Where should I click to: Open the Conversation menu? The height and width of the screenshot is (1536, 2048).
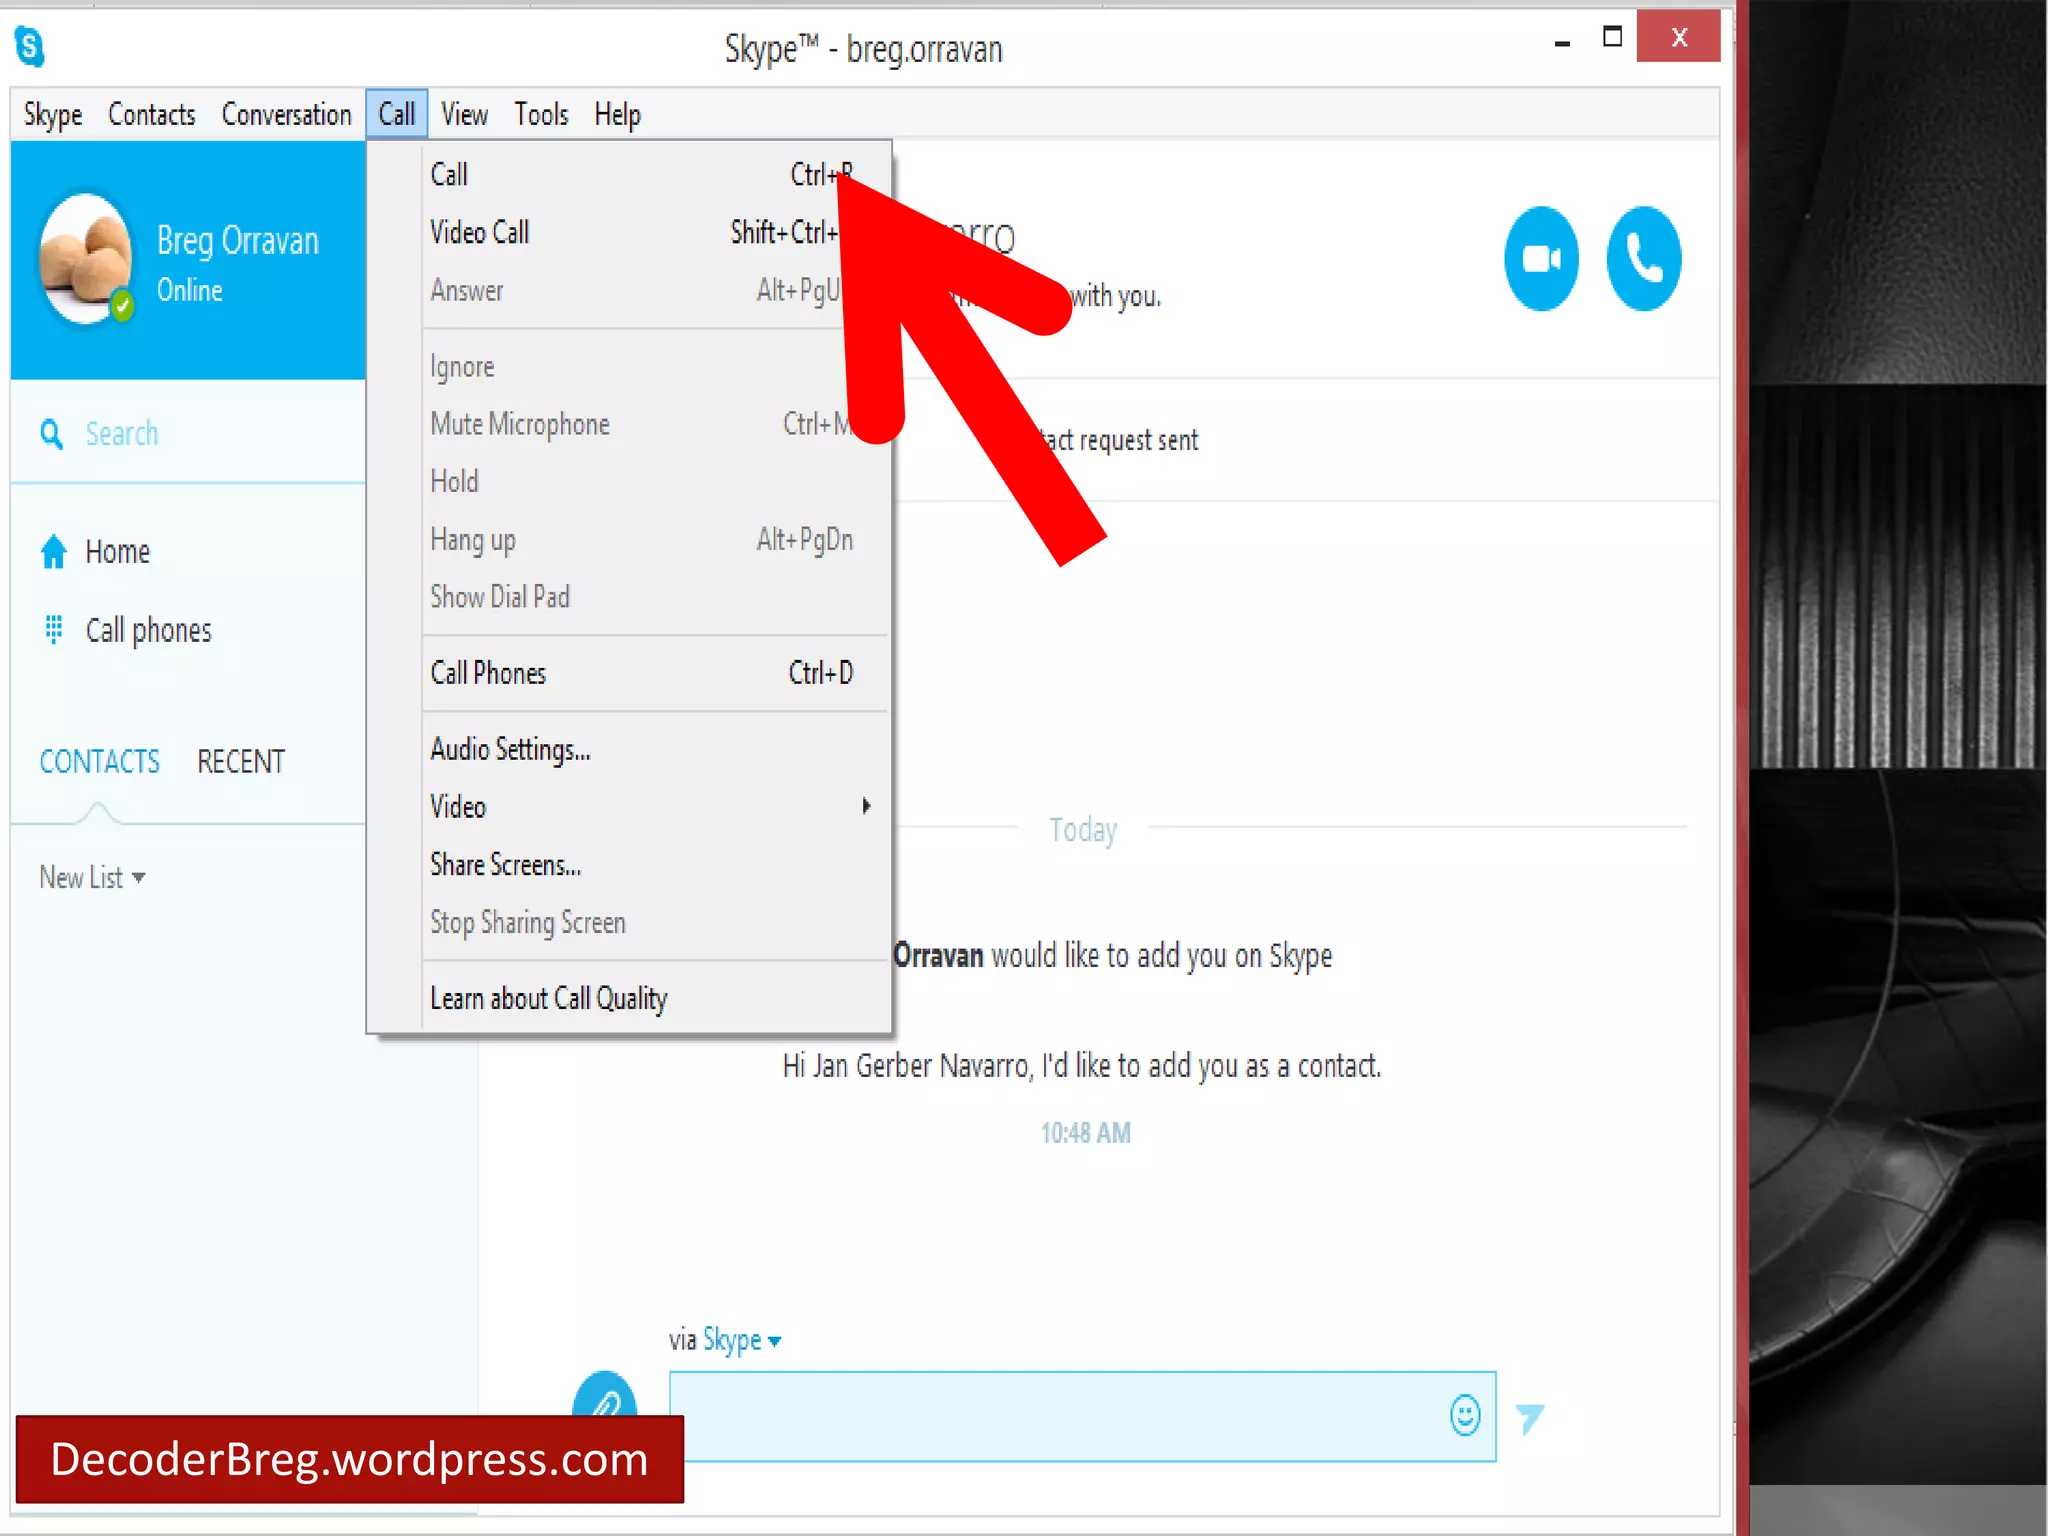pos(287,115)
